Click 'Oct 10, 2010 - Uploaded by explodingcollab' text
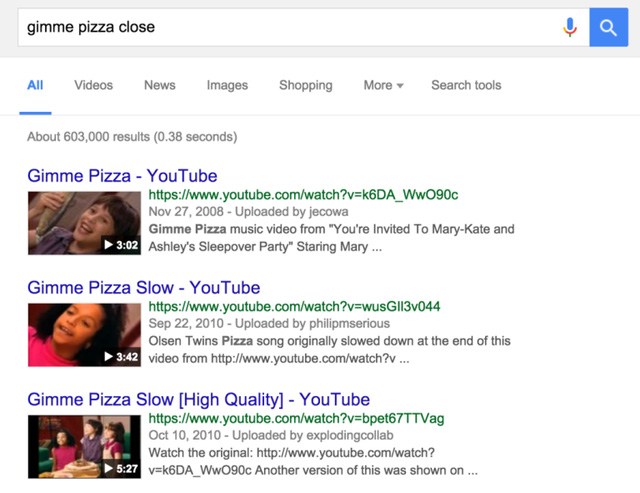Screen dimensions: 640x493 (271, 435)
